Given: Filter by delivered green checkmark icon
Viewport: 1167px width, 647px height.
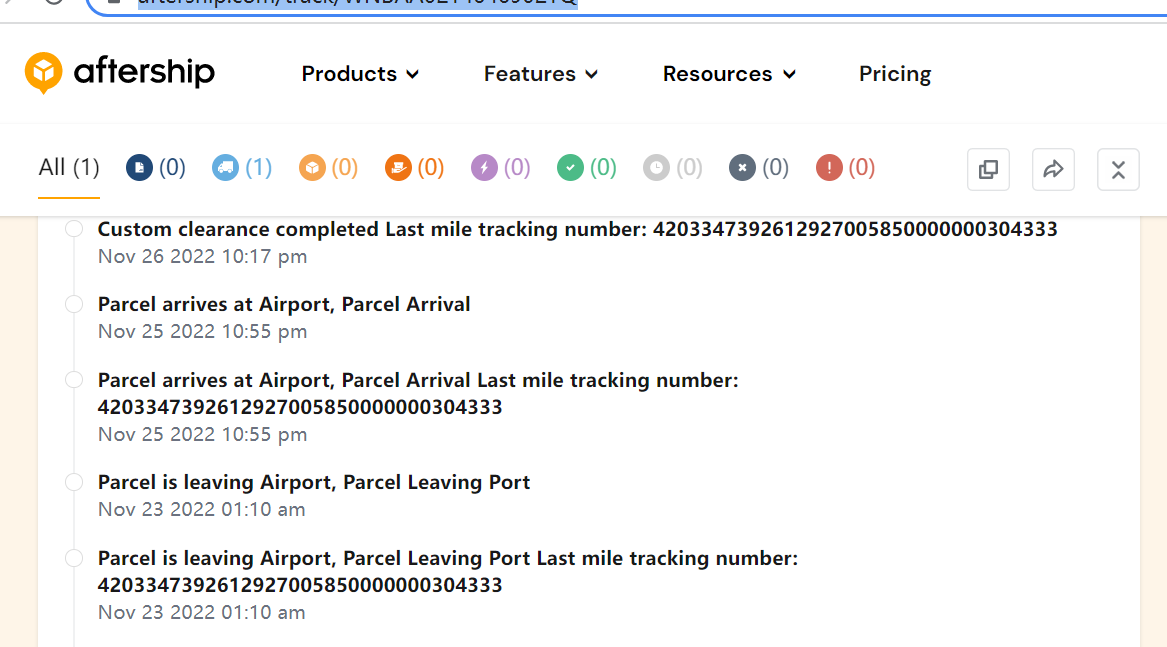Looking at the screenshot, I should 570,168.
